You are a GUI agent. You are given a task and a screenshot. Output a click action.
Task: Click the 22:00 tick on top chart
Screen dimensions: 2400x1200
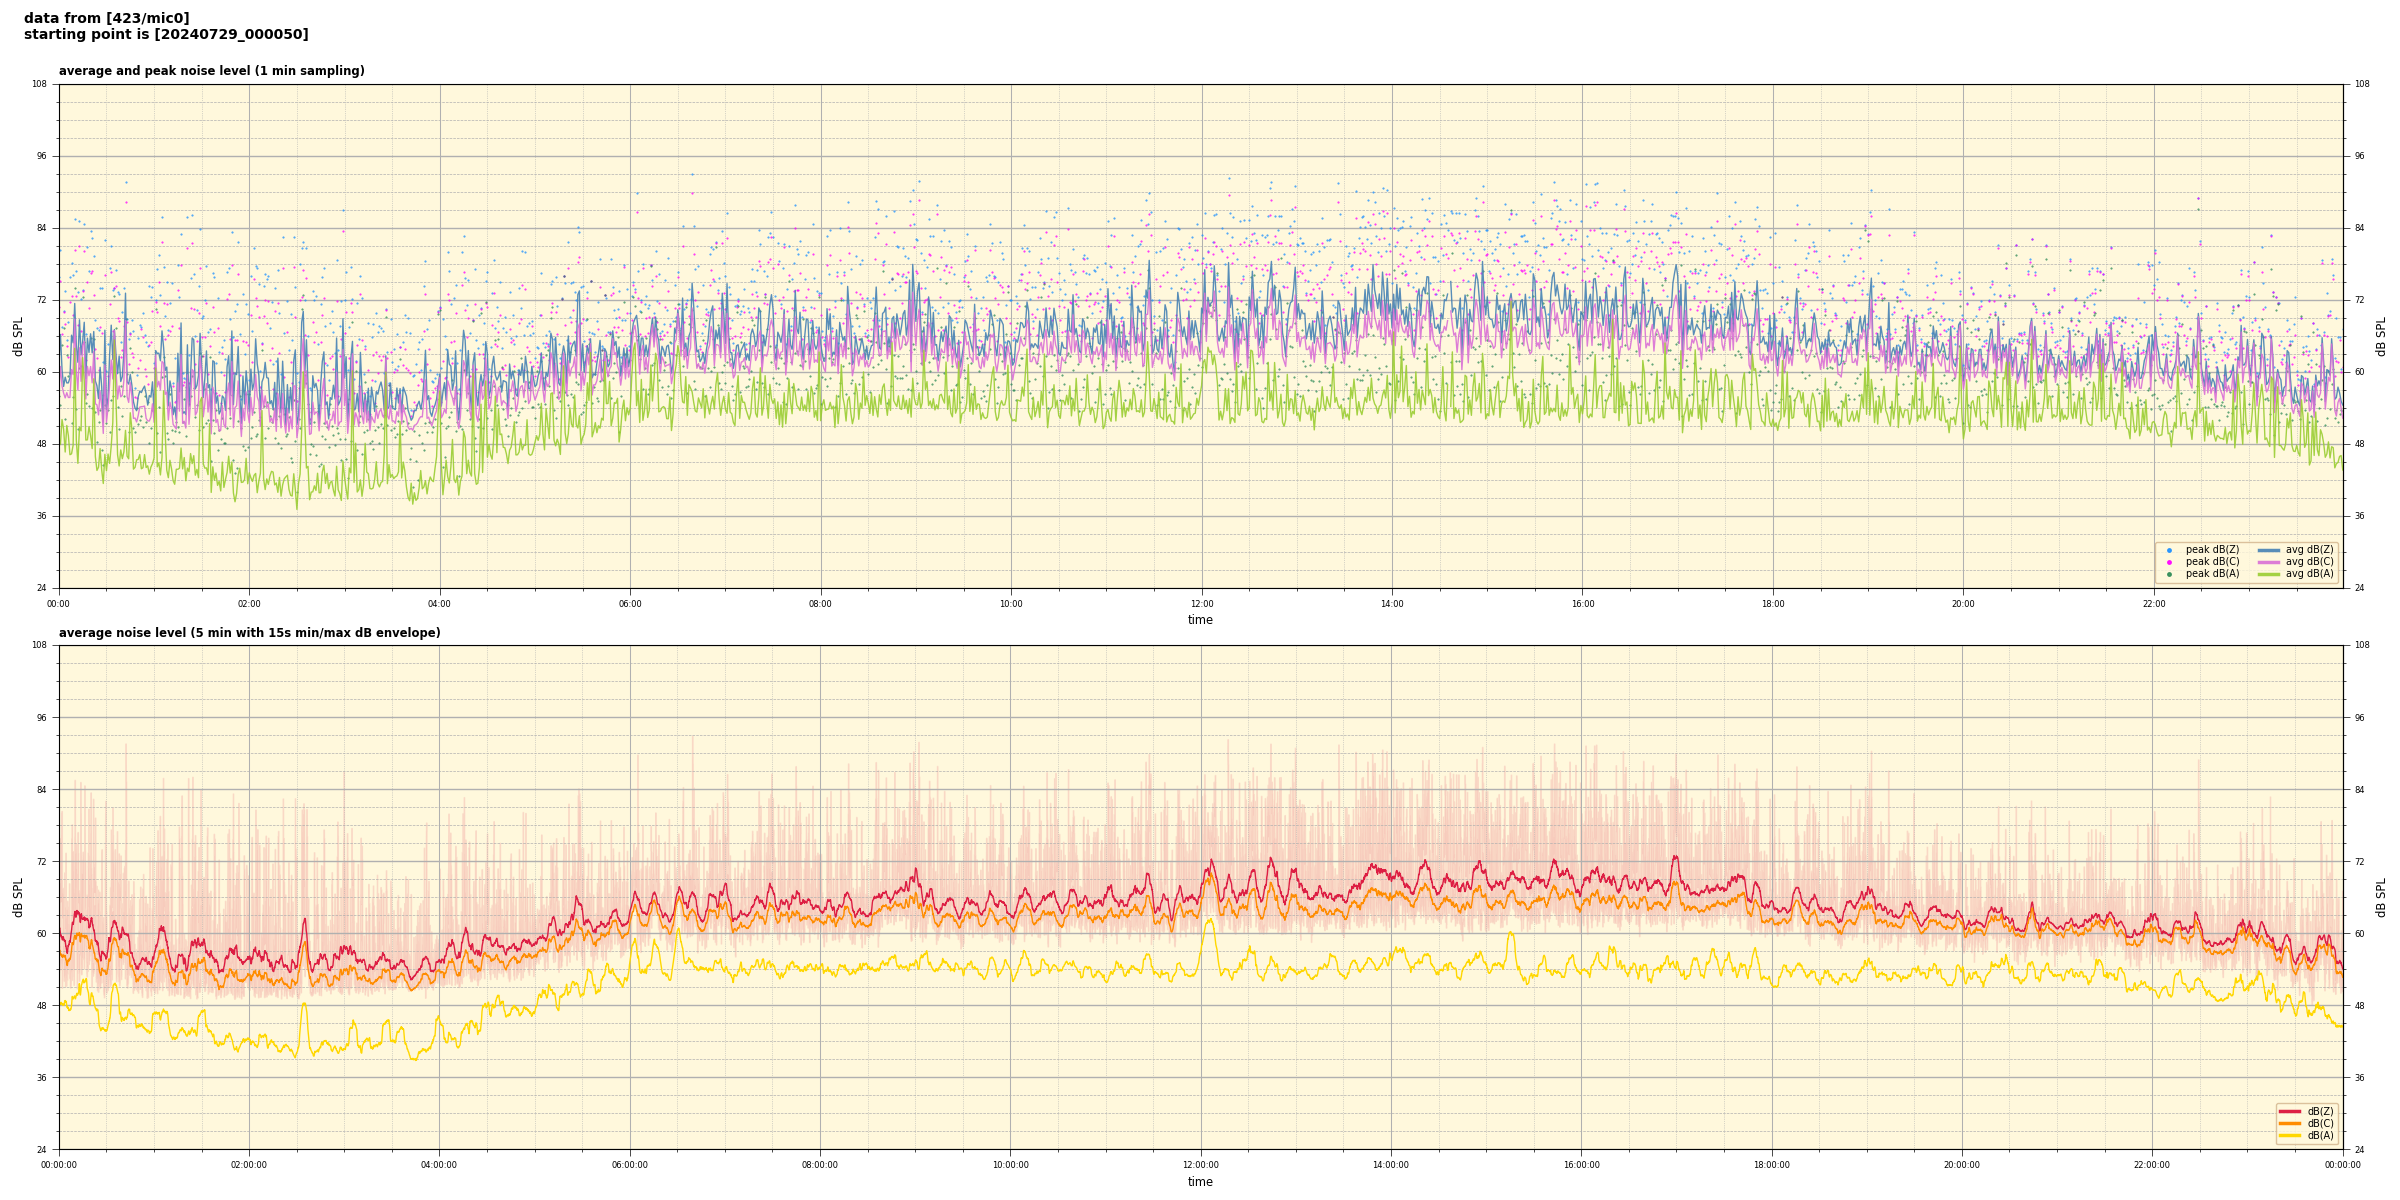point(2153,604)
